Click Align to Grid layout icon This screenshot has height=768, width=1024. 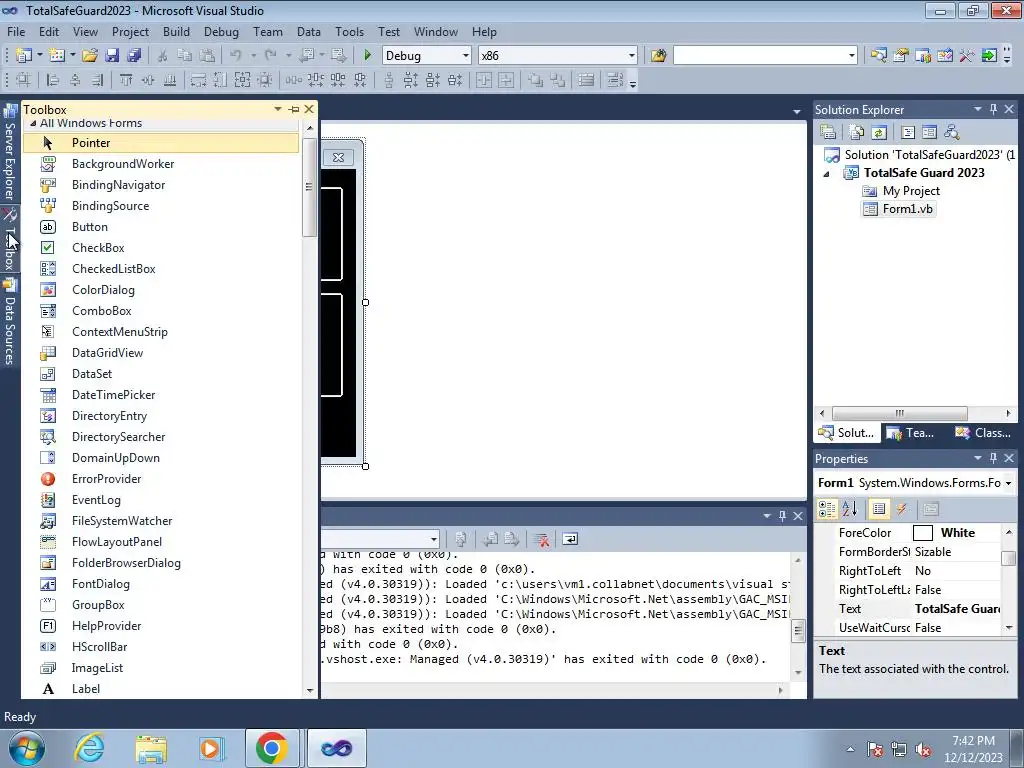coord(23,80)
